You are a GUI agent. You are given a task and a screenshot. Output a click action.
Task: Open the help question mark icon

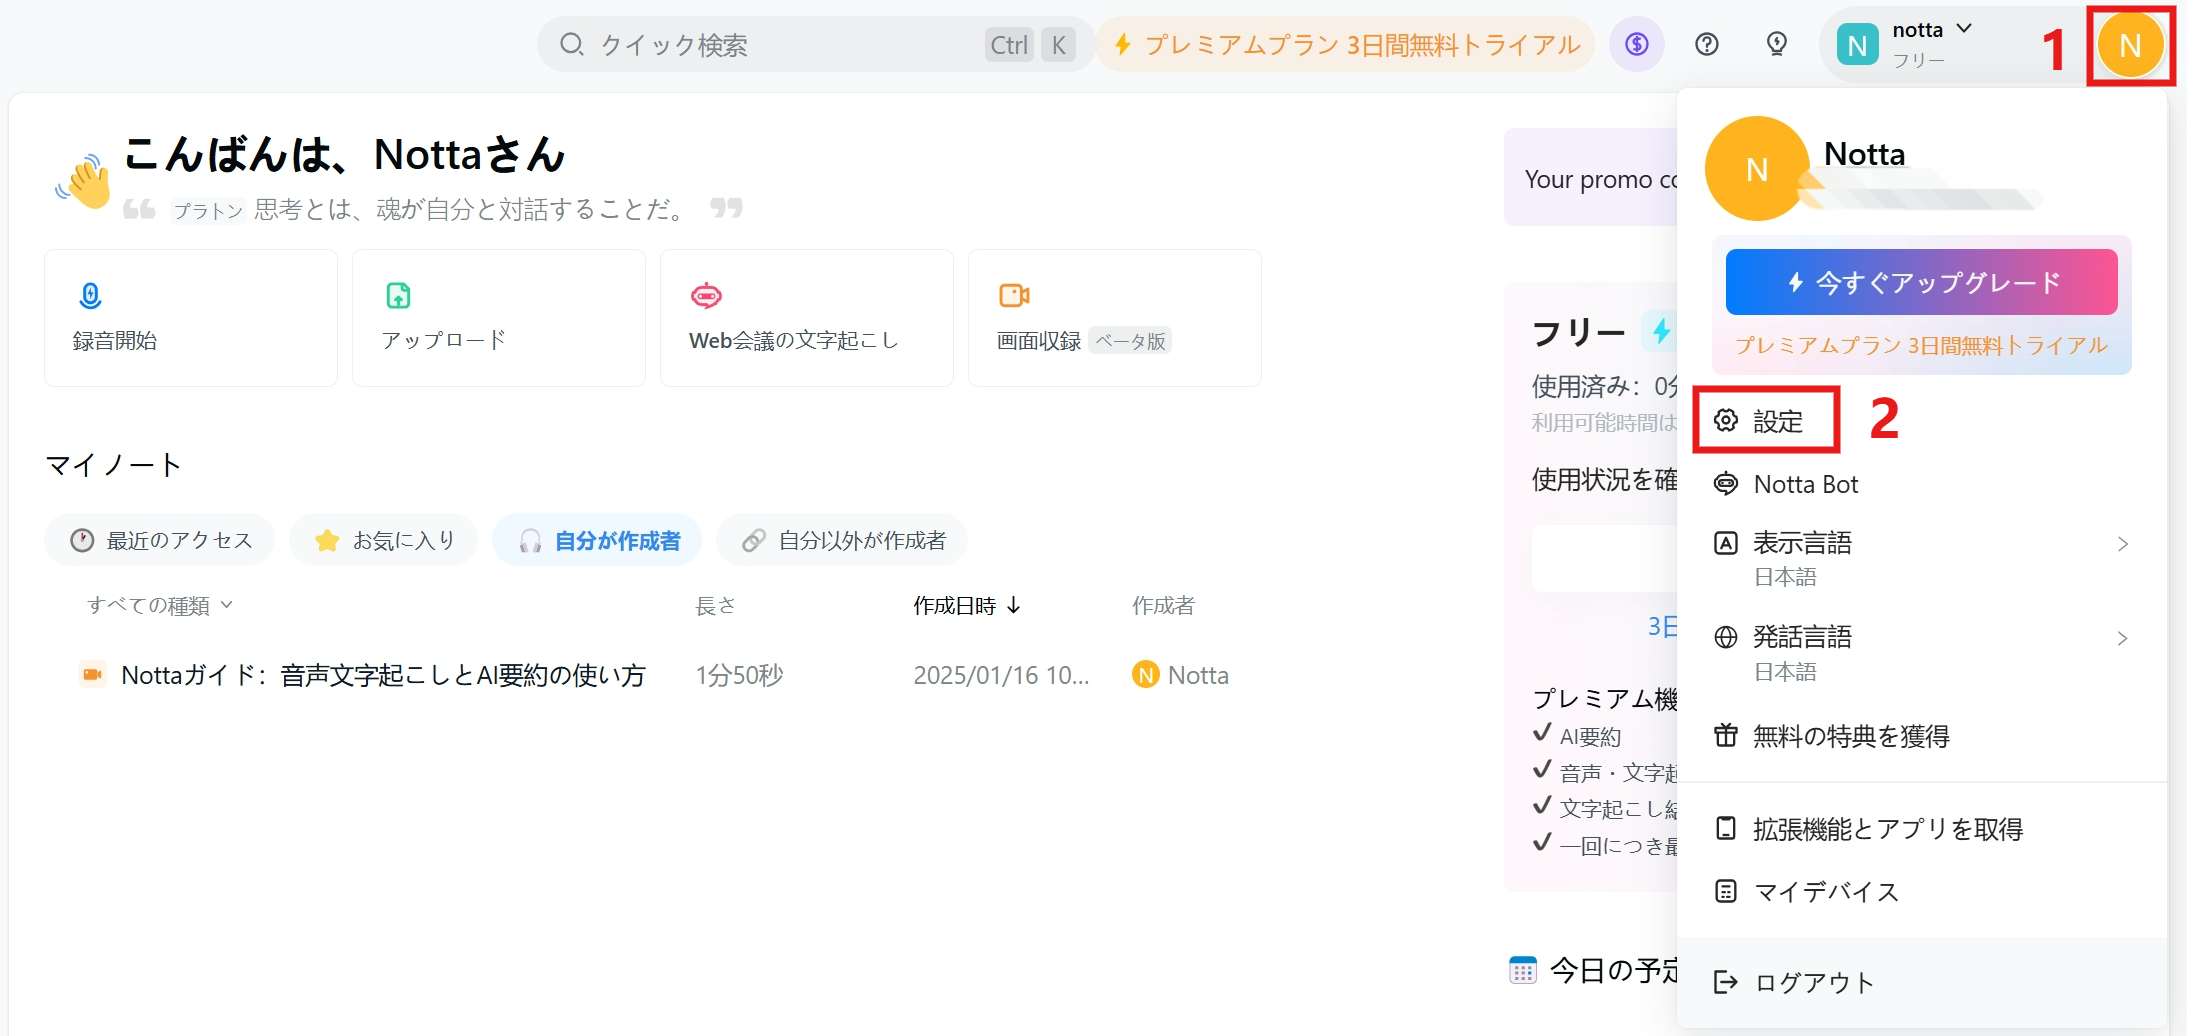[1707, 44]
